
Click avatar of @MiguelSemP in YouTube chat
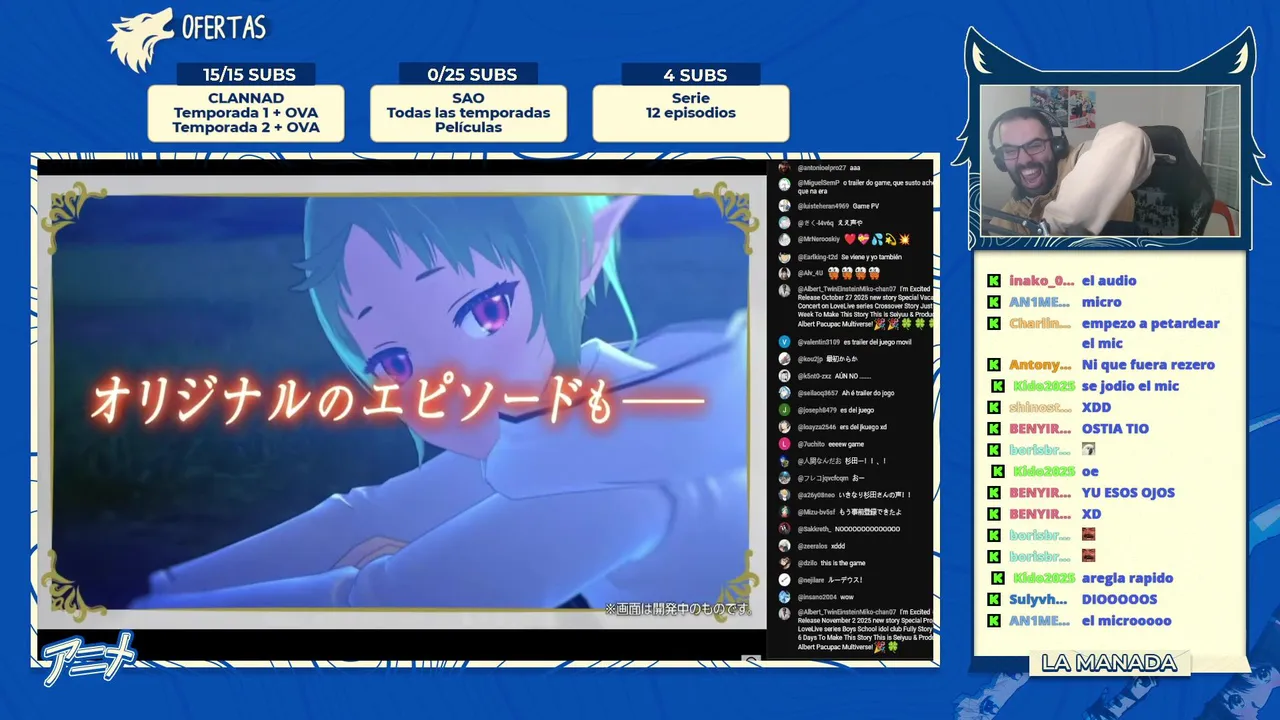click(x=785, y=184)
